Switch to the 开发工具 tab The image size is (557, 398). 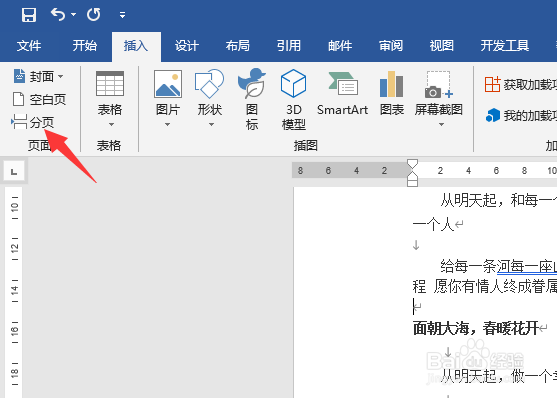505,46
